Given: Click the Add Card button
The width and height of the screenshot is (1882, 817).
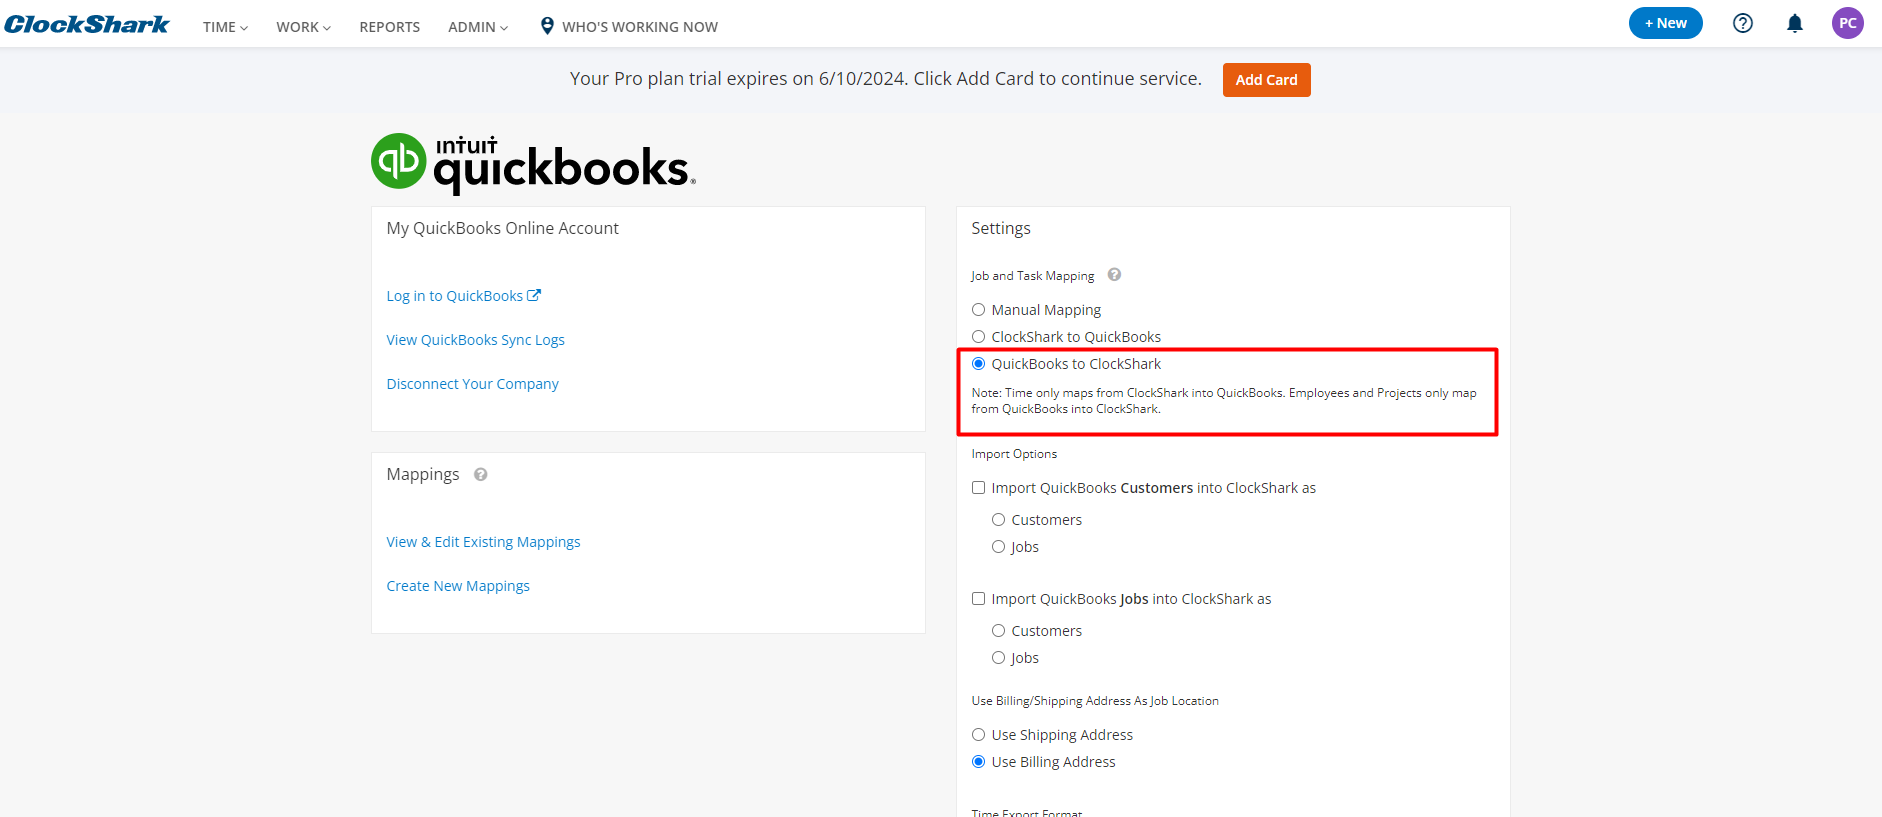Looking at the screenshot, I should [1266, 80].
